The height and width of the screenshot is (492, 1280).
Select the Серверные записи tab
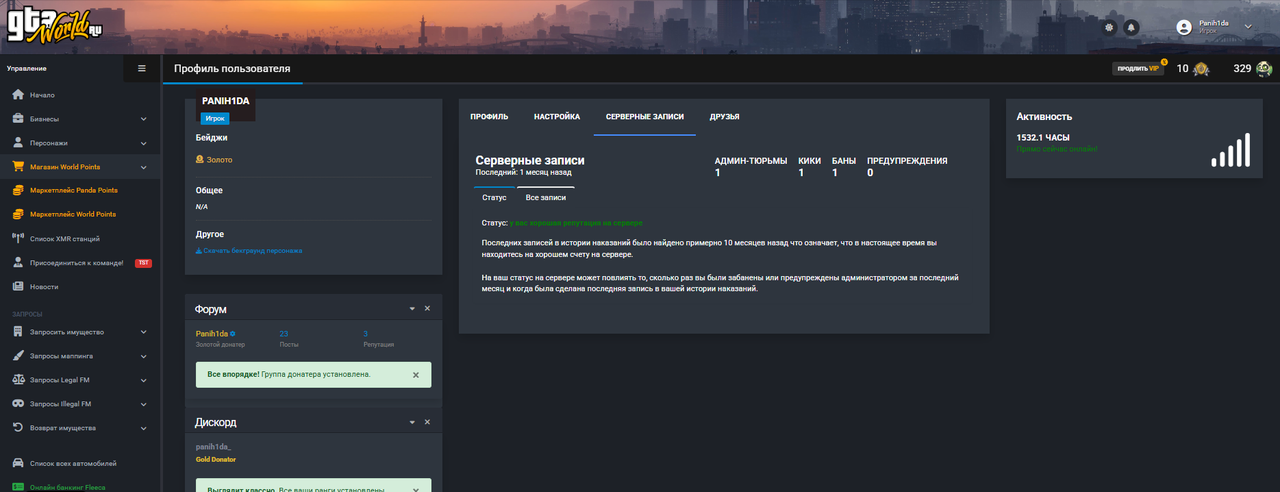[x=645, y=117]
